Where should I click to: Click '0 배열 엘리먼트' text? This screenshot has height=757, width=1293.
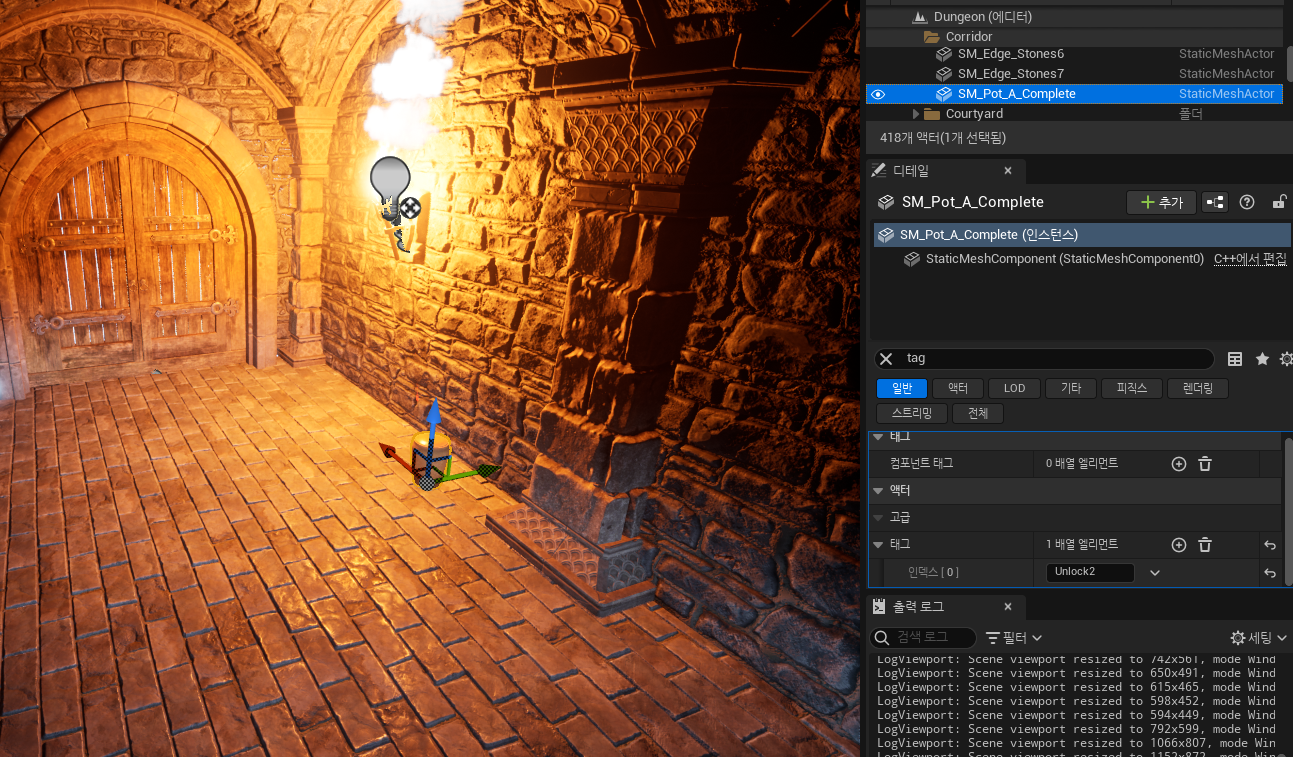click(x=1082, y=464)
